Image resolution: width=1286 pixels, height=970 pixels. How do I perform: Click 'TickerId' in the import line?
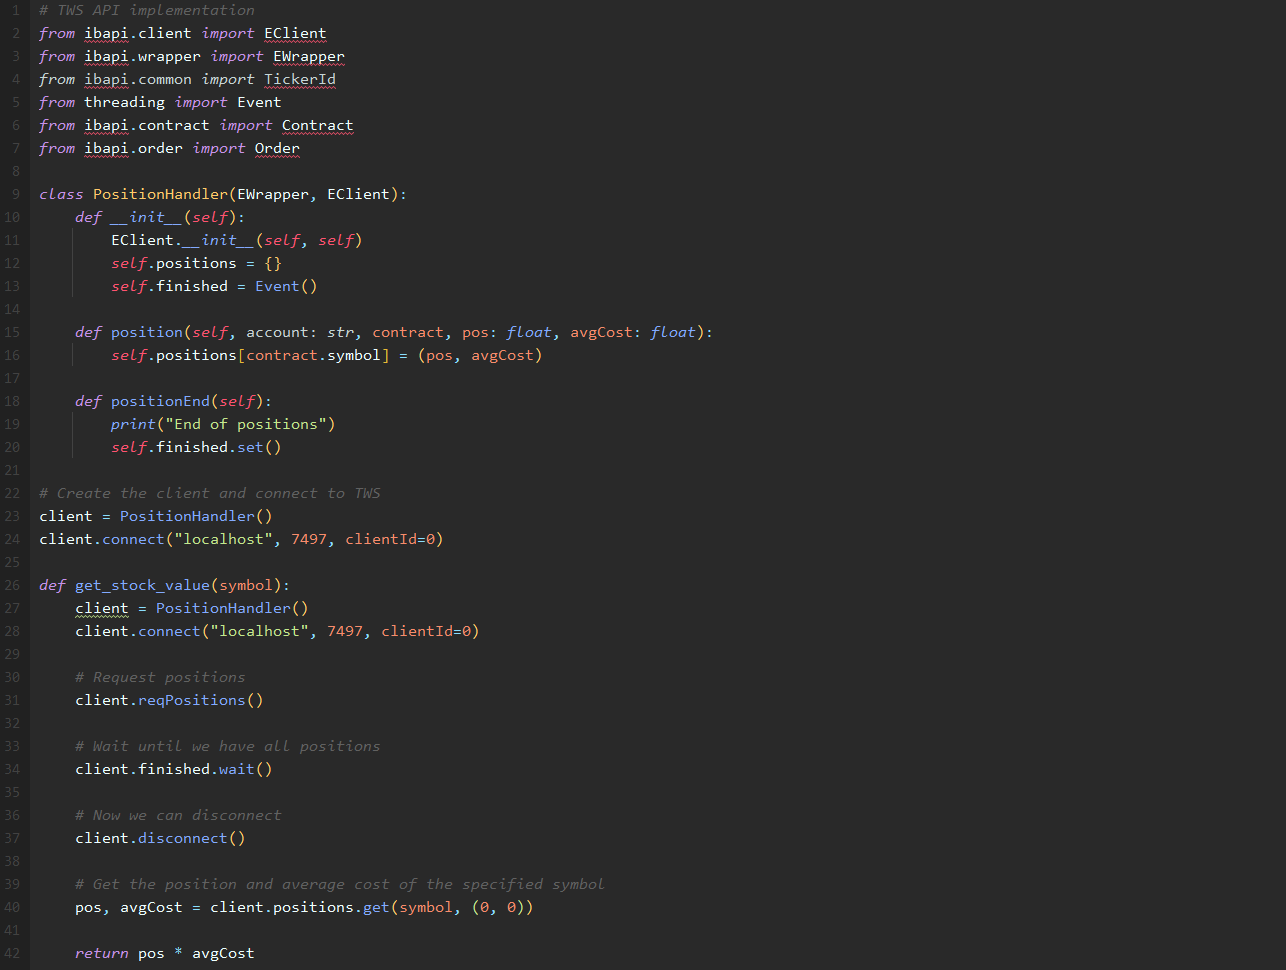pyautogui.click(x=300, y=79)
